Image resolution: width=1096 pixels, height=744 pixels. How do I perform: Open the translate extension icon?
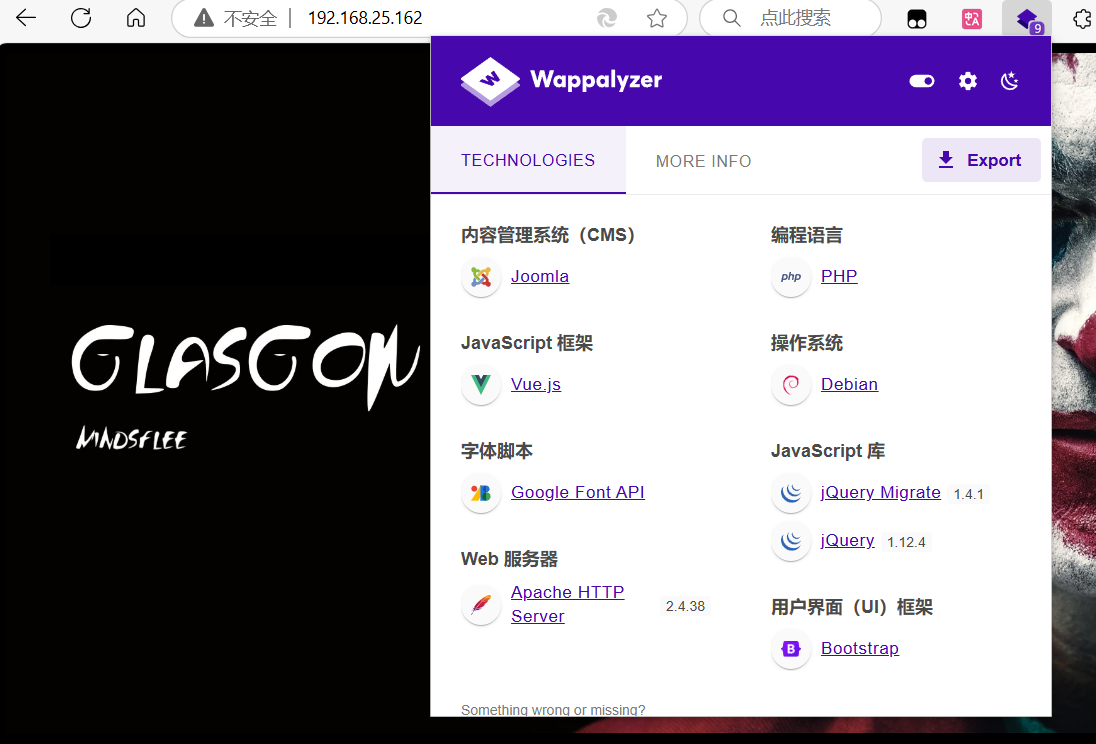(x=972, y=19)
